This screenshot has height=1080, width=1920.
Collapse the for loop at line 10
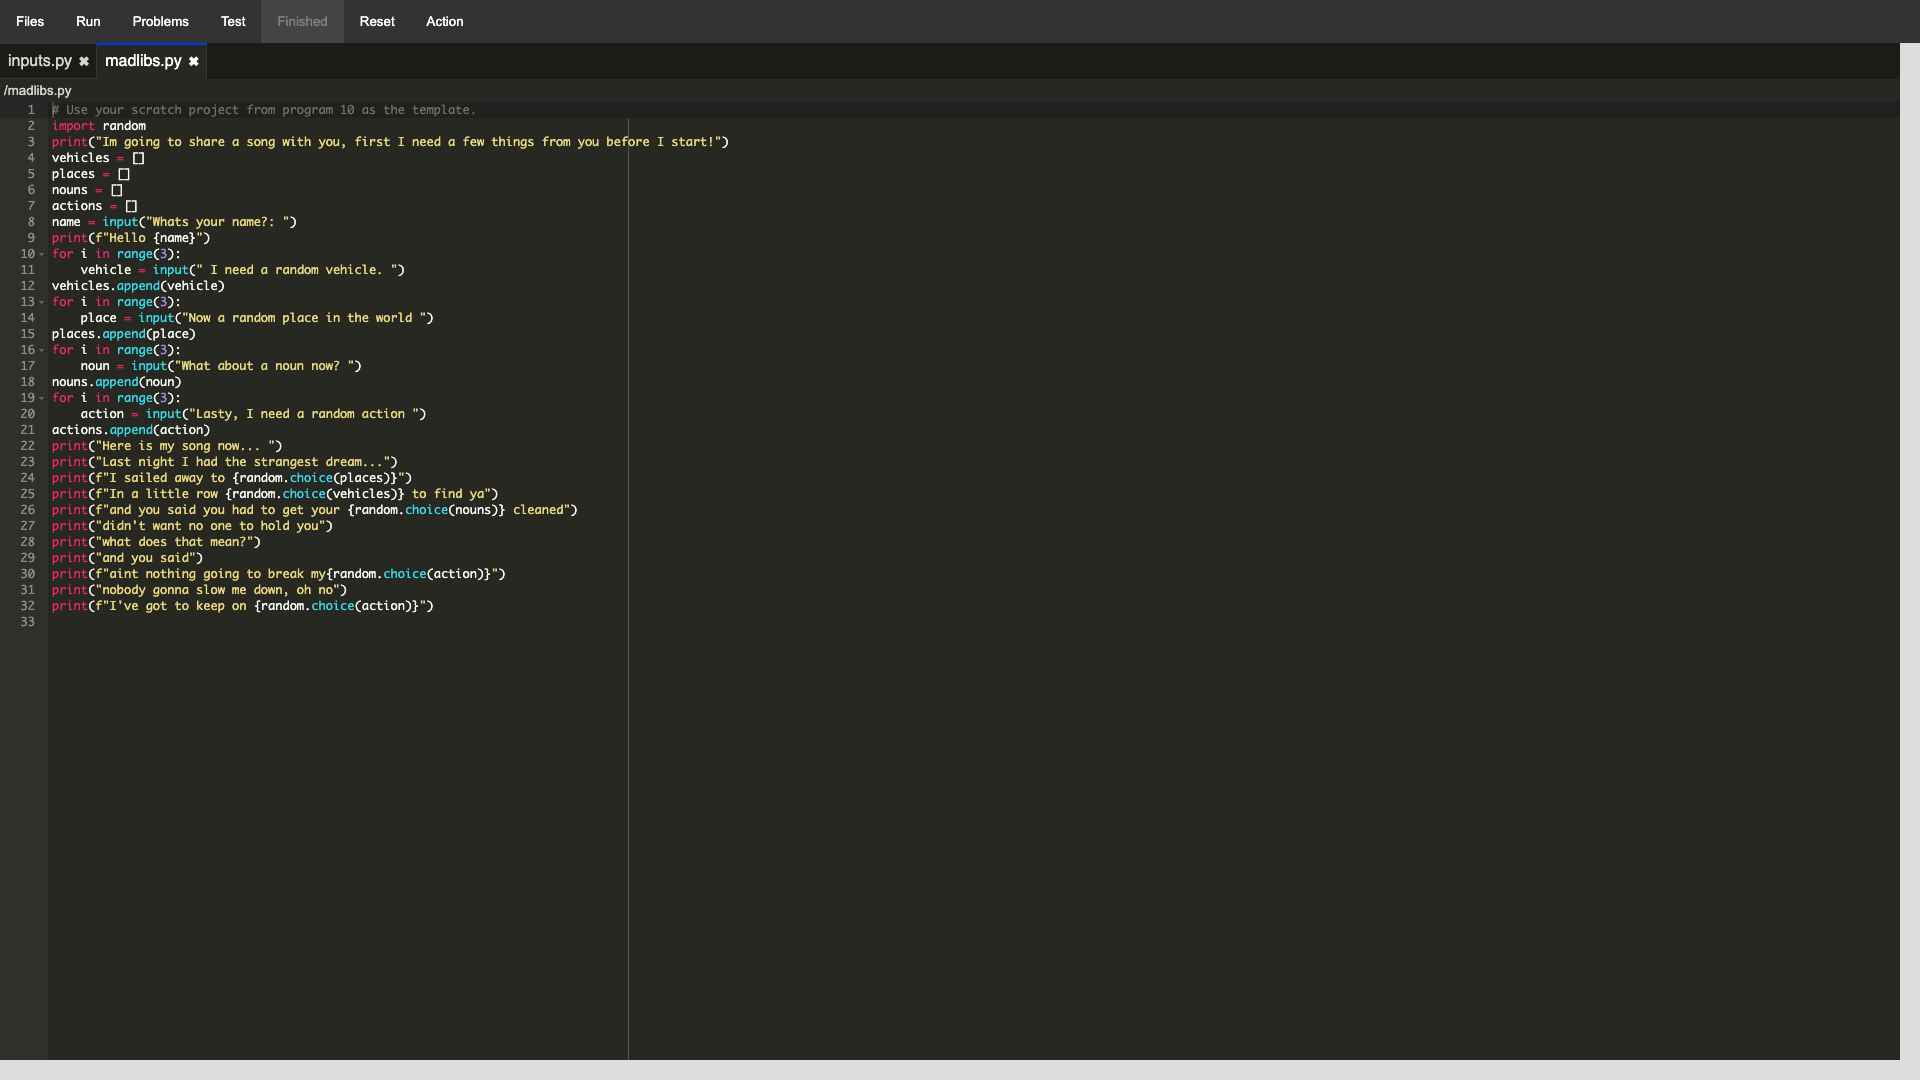coord(42,254)
